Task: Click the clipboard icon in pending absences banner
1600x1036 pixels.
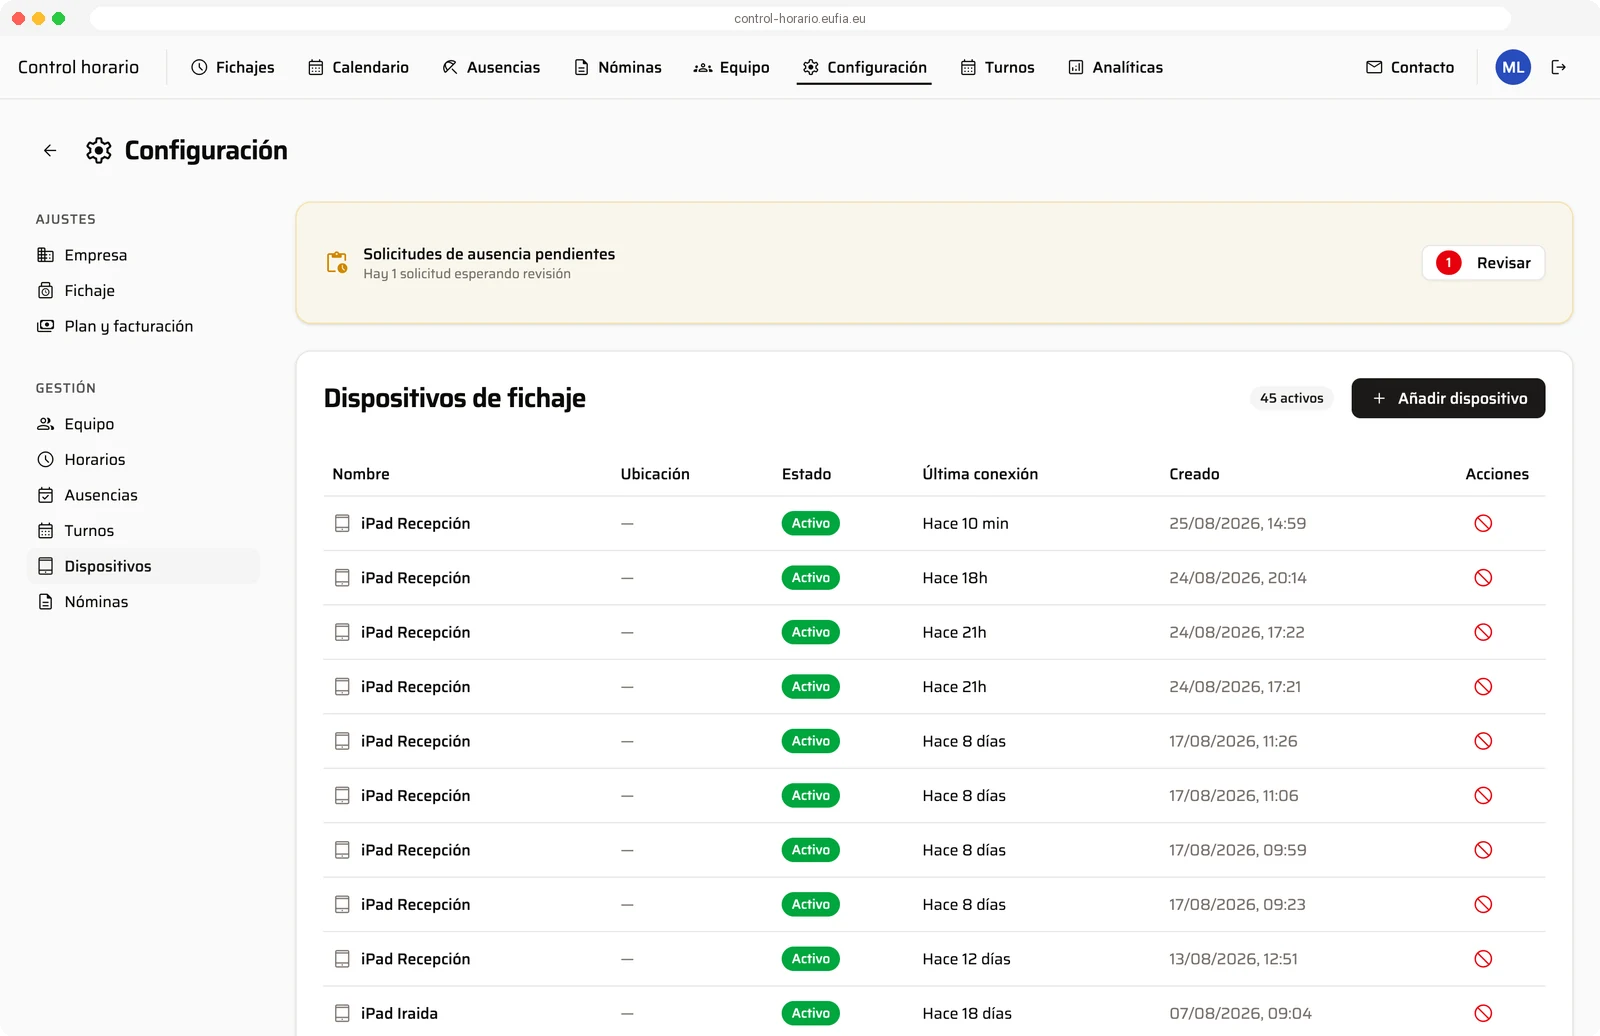Action: pos(337,263)
